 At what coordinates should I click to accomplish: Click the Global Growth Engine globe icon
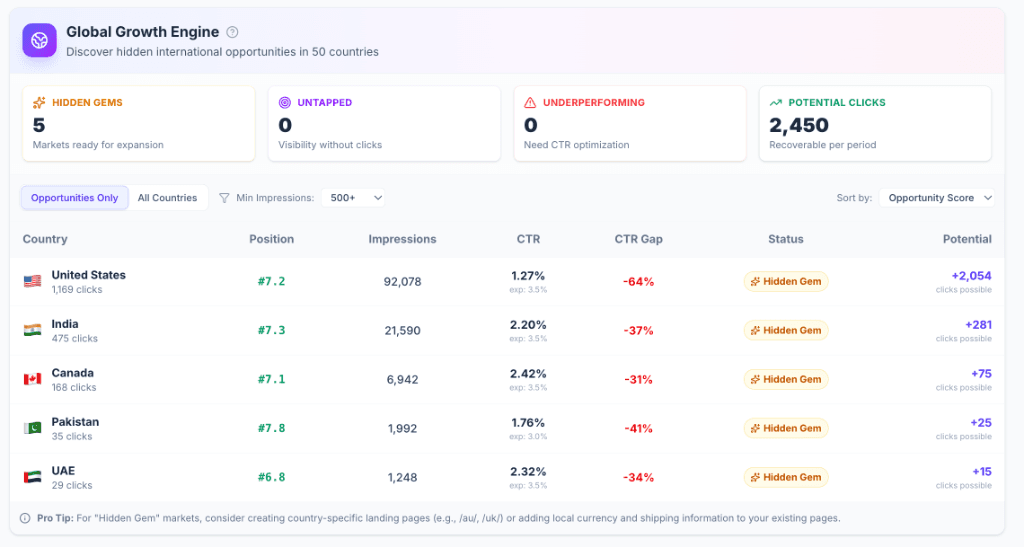40,41
